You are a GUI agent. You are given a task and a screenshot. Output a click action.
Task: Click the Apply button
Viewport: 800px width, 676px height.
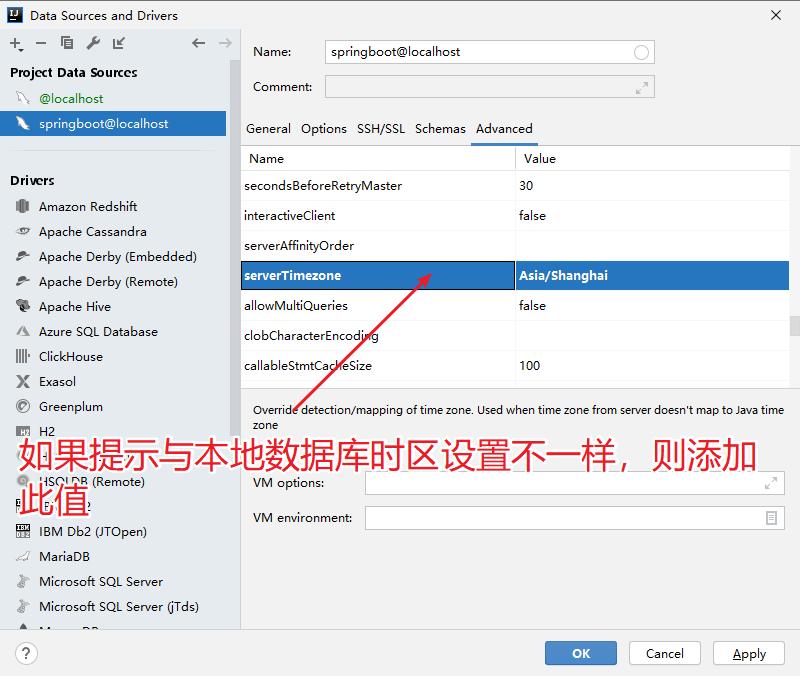748,653
